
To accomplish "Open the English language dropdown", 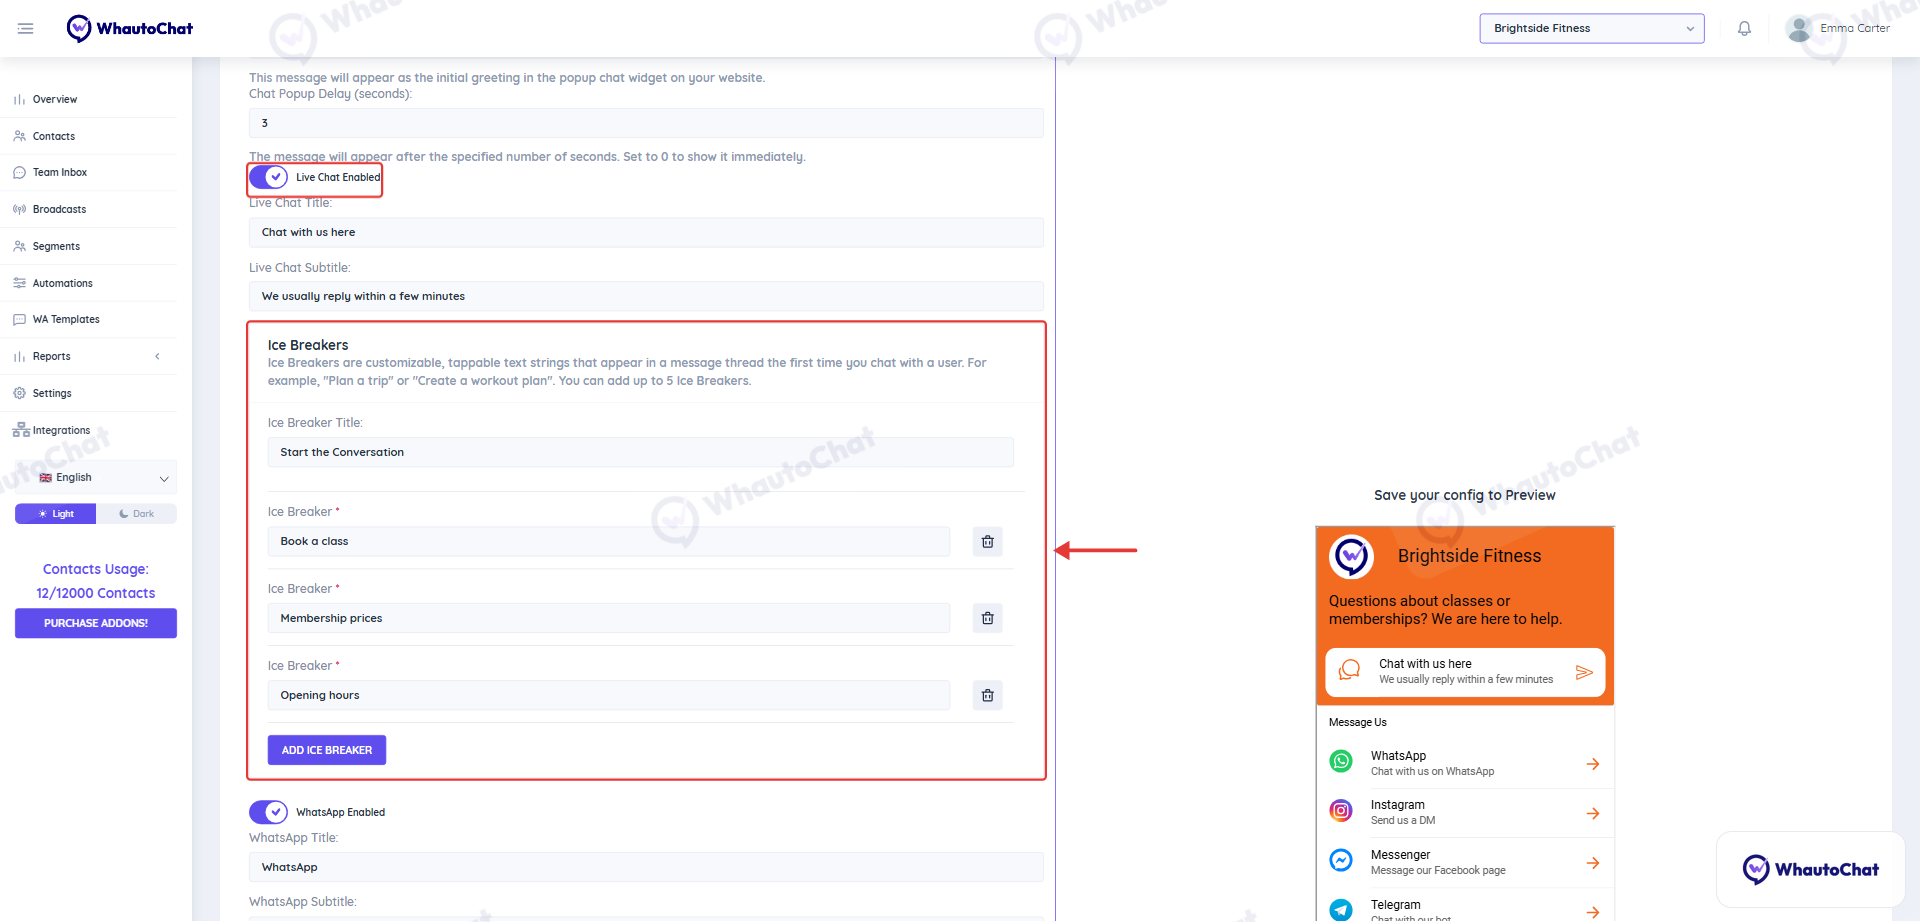I will (x=96, y=478).
